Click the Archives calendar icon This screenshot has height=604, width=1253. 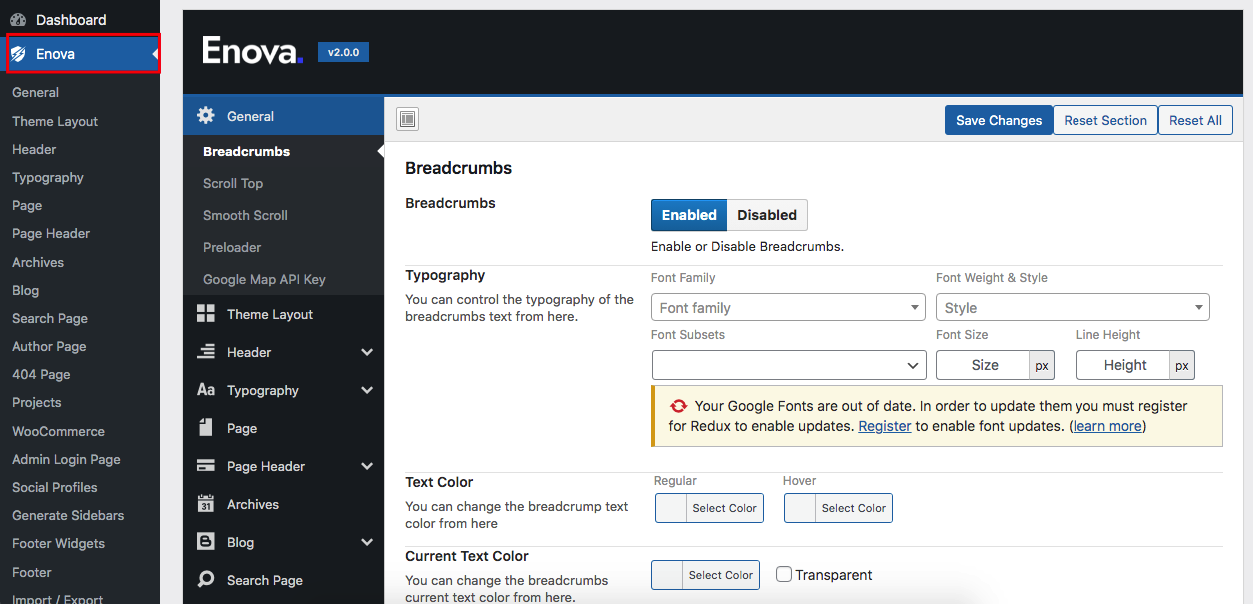pos(206,504)
